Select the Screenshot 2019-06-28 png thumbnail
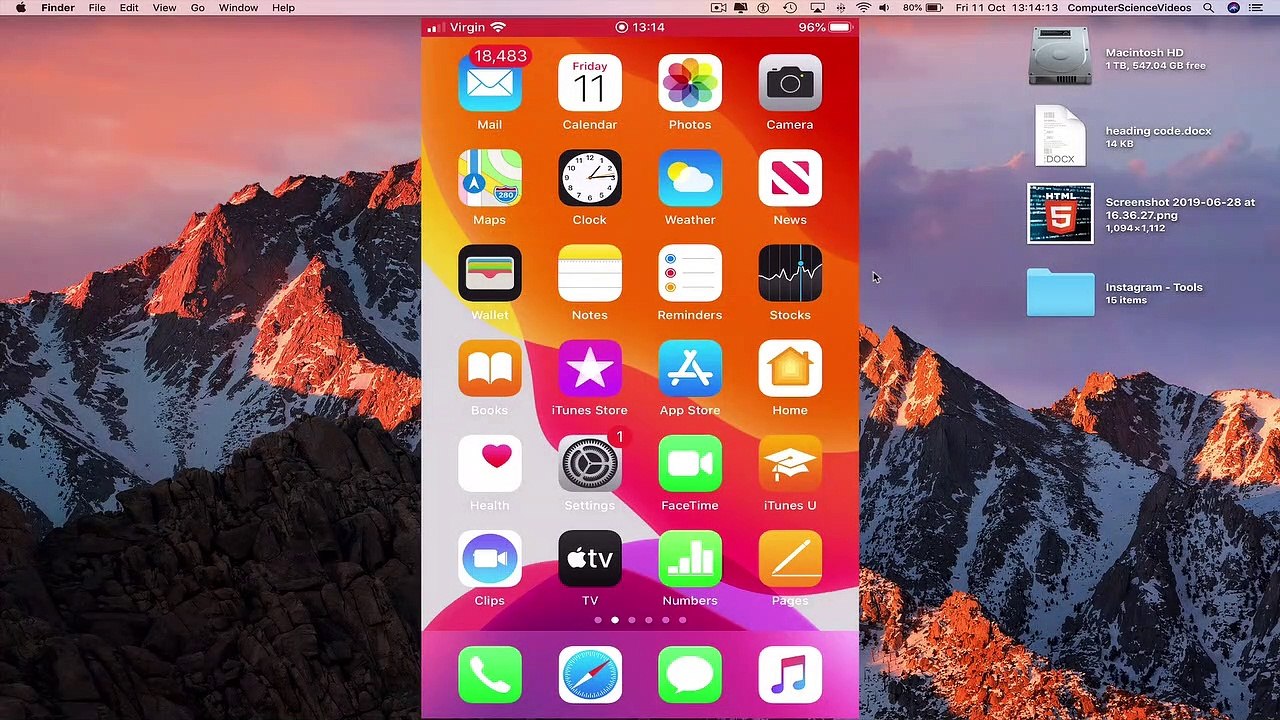This screenshot has height=720, width=1280. [x=1060, y=213]
